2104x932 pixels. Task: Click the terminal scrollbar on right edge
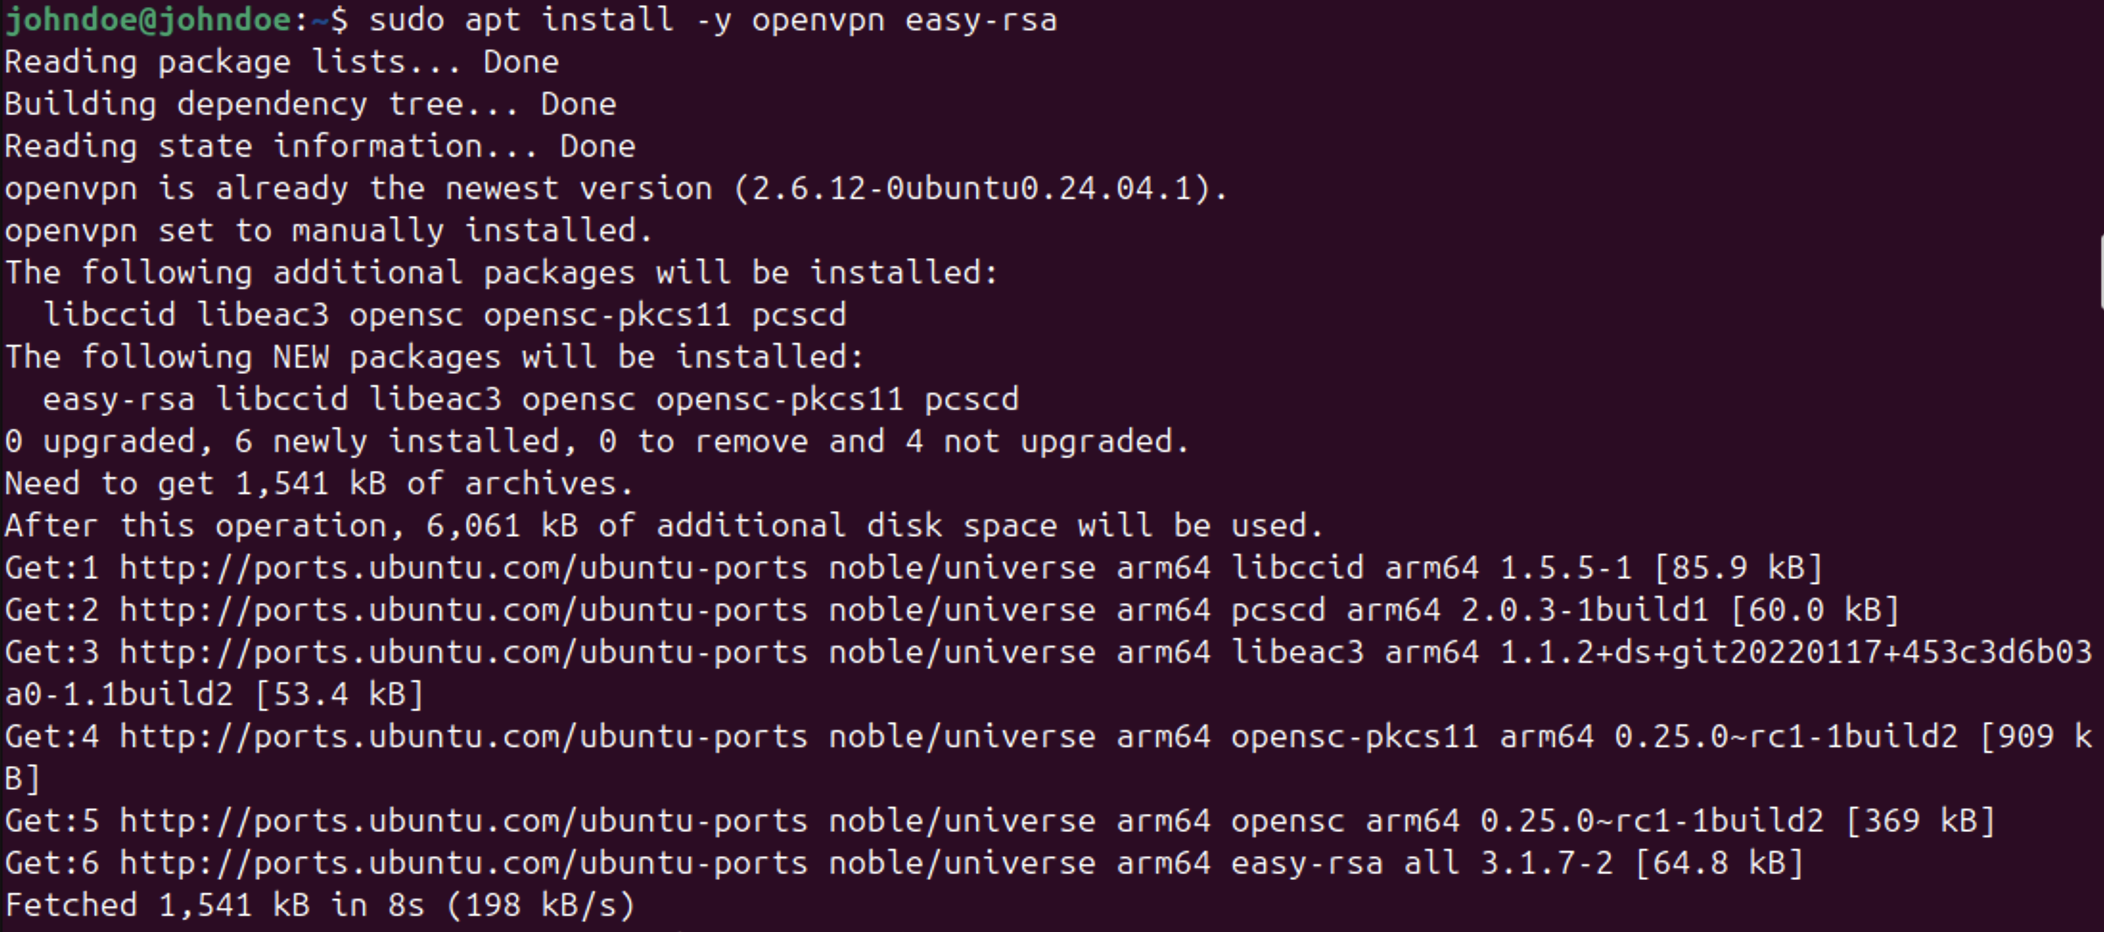click(2100, 272)
